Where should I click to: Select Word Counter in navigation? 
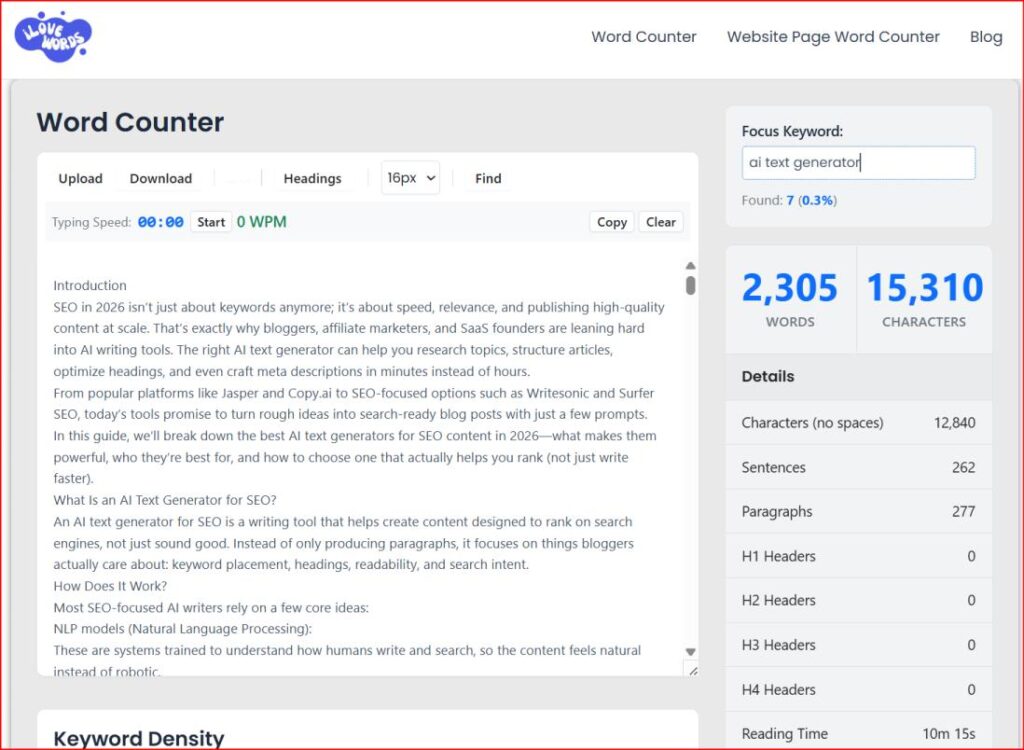tap(643, 36)
